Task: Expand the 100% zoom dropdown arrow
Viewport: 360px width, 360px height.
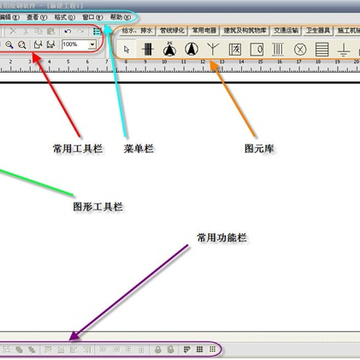Action: 92,44
